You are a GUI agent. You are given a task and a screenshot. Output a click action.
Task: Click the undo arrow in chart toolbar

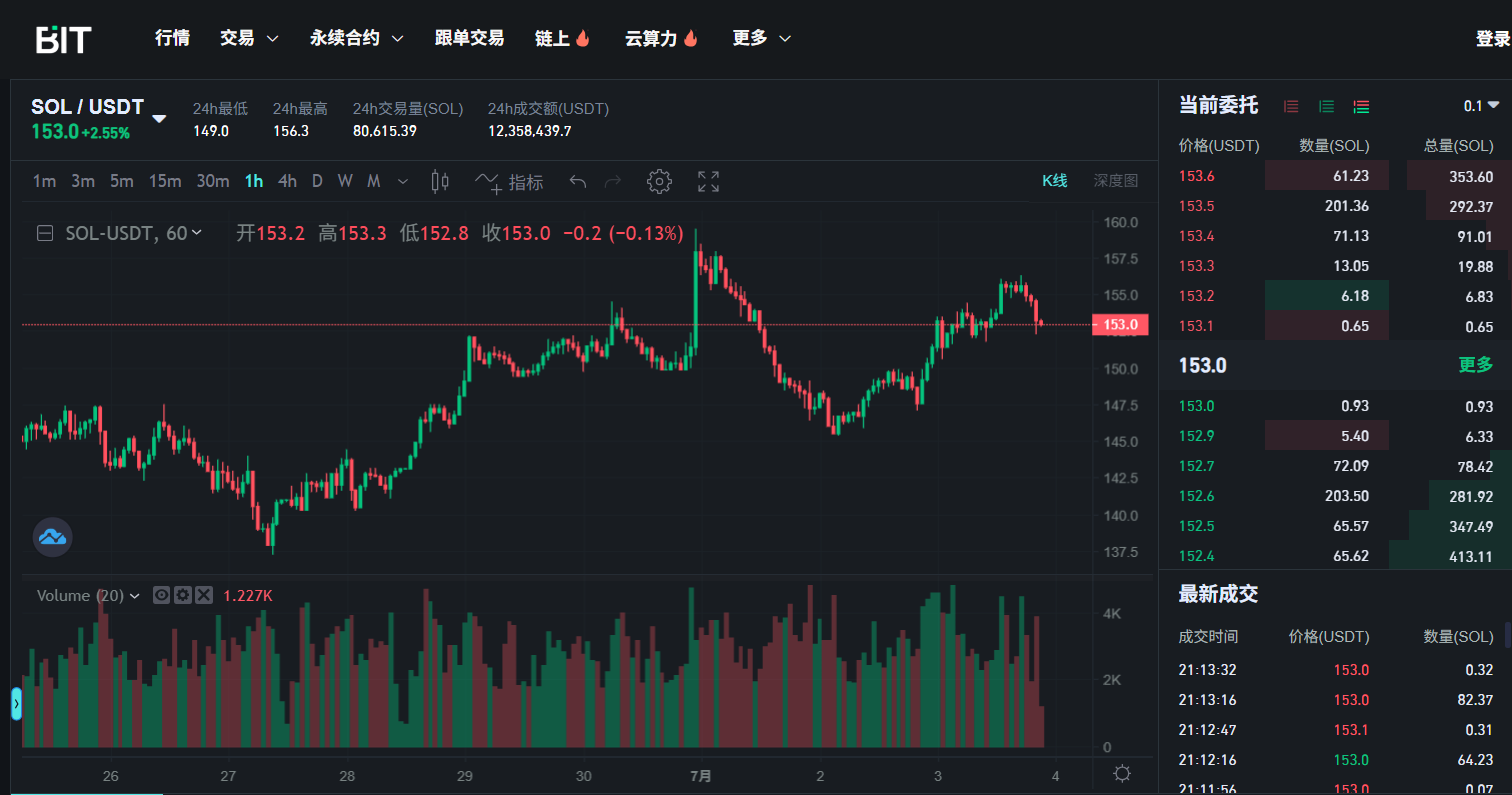coord(577,181)
